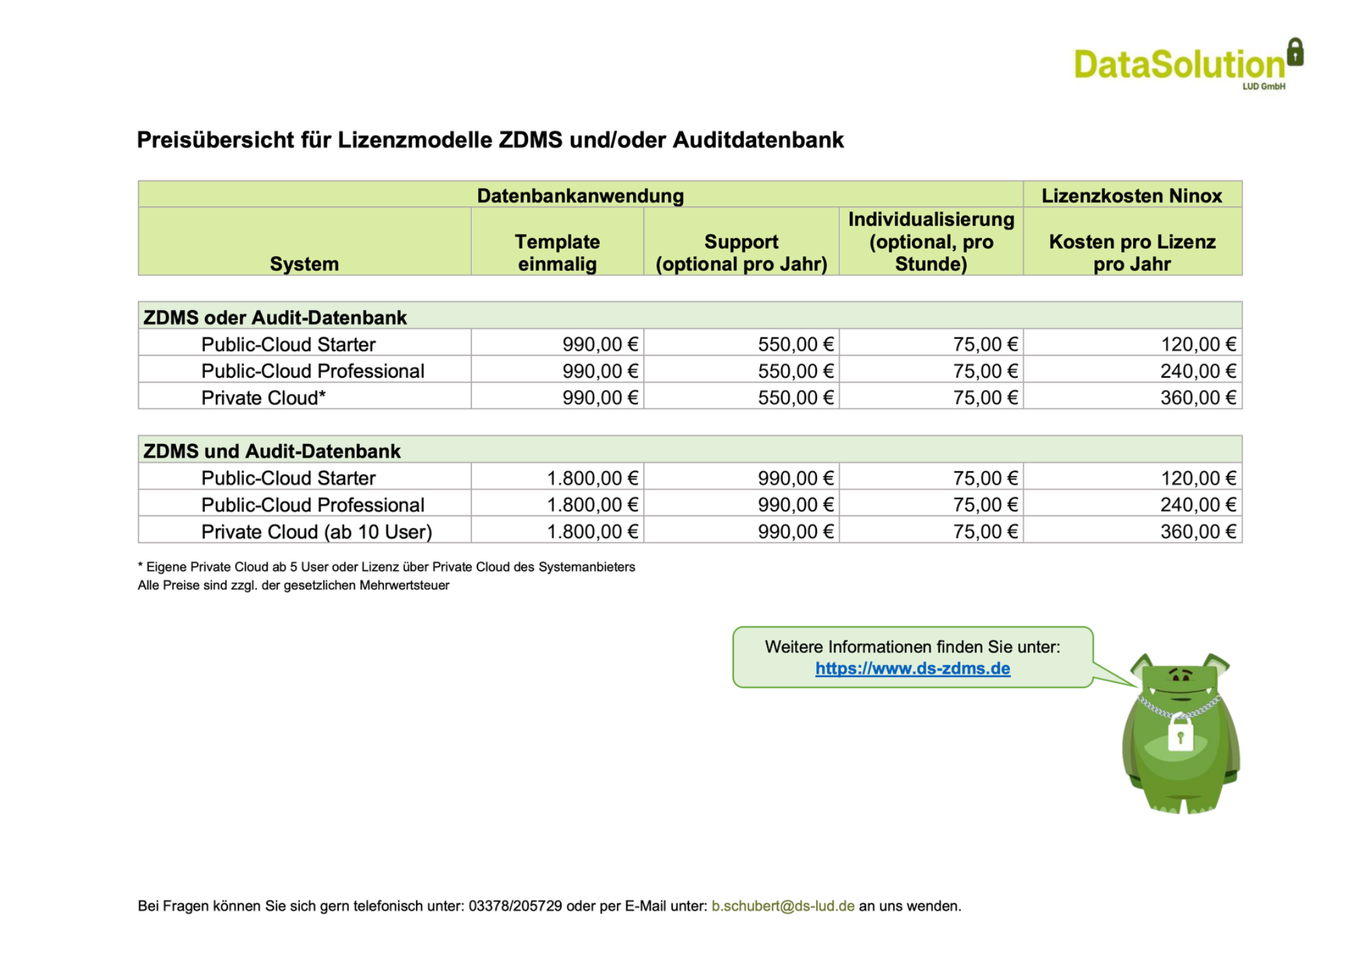The width and height of the screenshot is (1366, 965).
Task: Click the "Individualisierung (optional, pro Stunde)" column header
Action: coord(931,241)
